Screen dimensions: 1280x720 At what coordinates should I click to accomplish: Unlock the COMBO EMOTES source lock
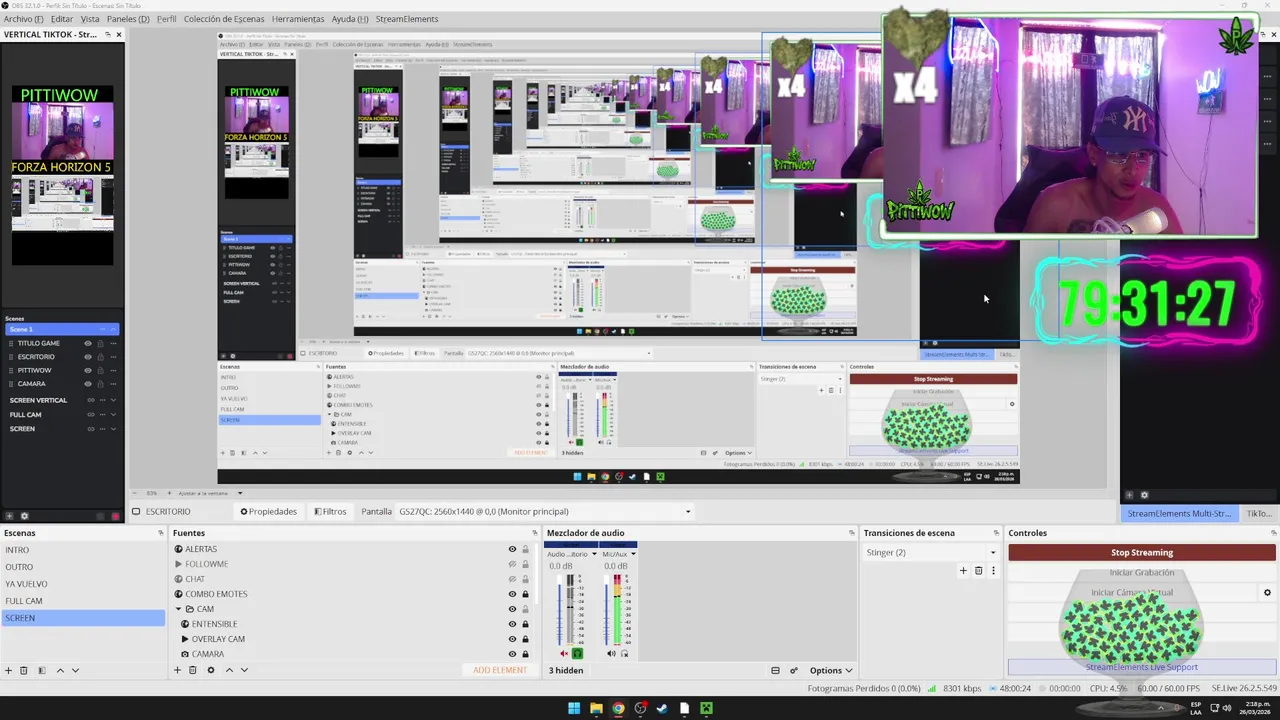tap(525, 594)
